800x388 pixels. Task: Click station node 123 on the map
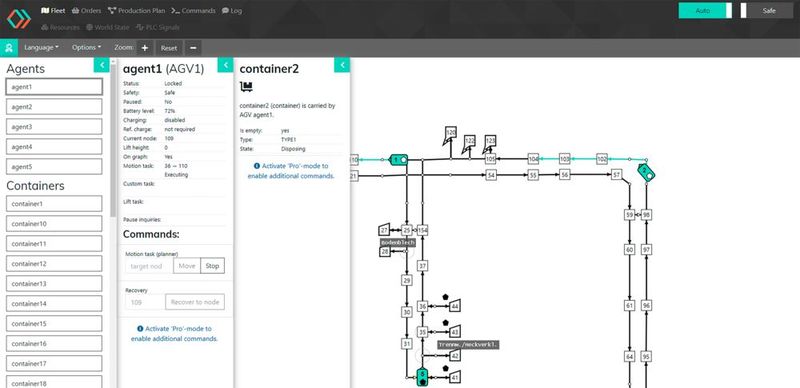tap(490, 141)
